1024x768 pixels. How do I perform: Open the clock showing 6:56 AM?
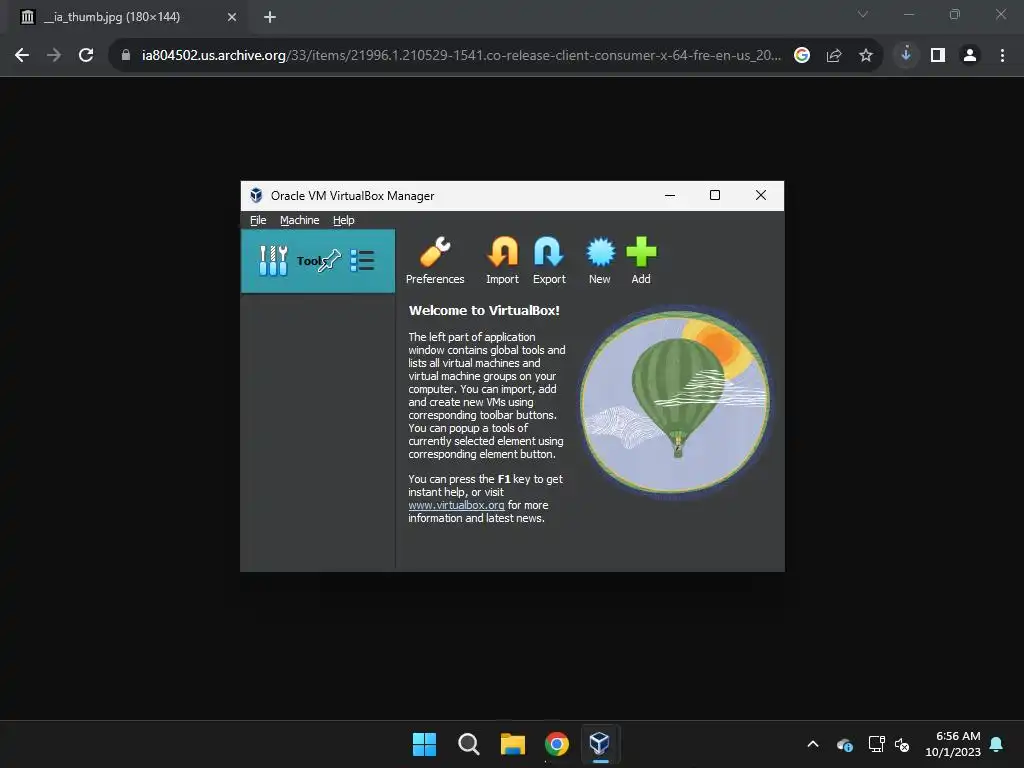953,744
